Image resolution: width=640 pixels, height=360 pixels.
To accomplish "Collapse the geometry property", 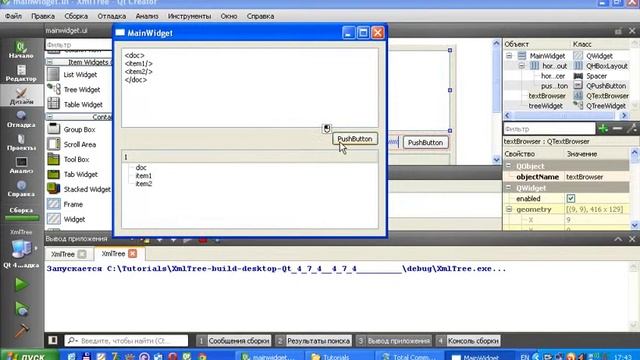I will pyautogui.click(x=509, y=209).
